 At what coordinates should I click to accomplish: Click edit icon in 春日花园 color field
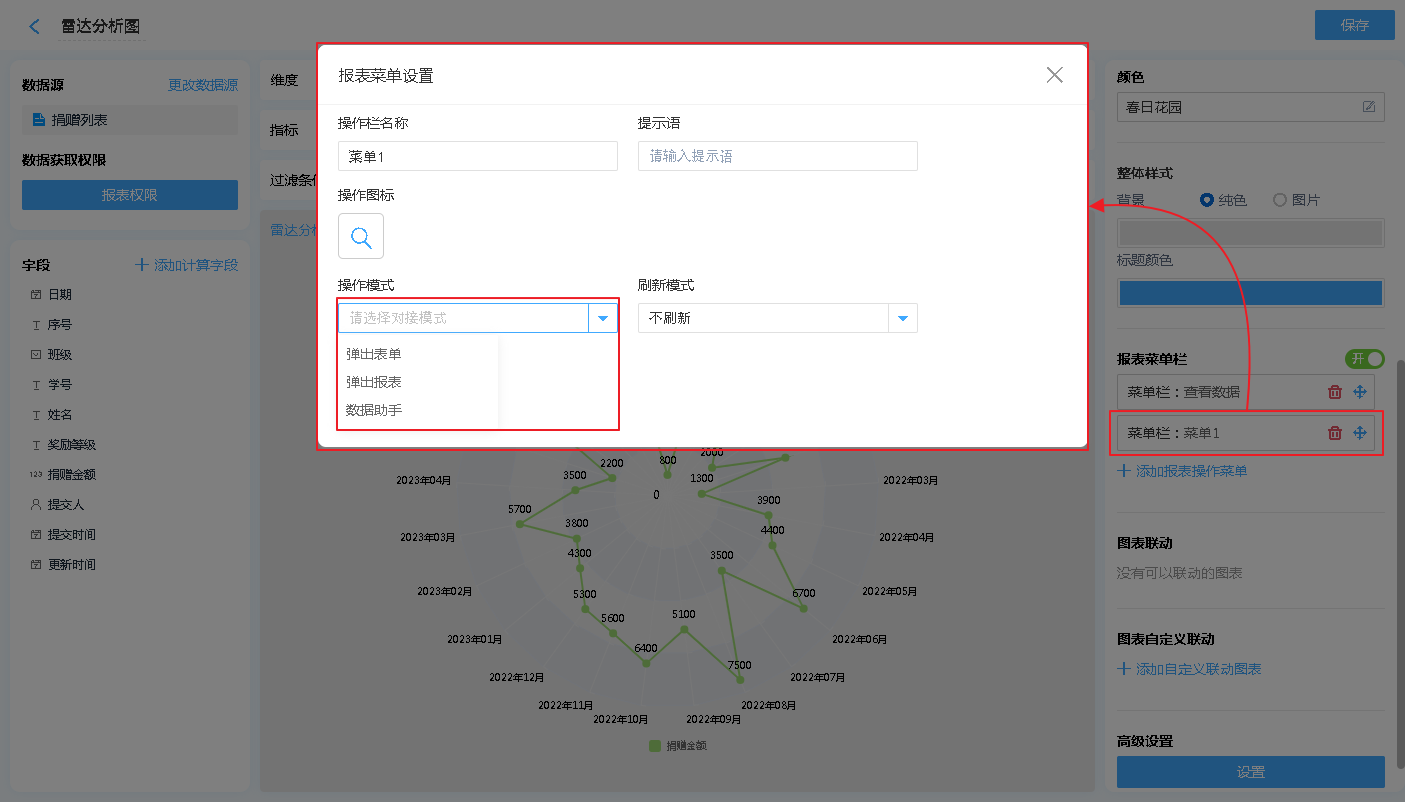[1368, 107]
